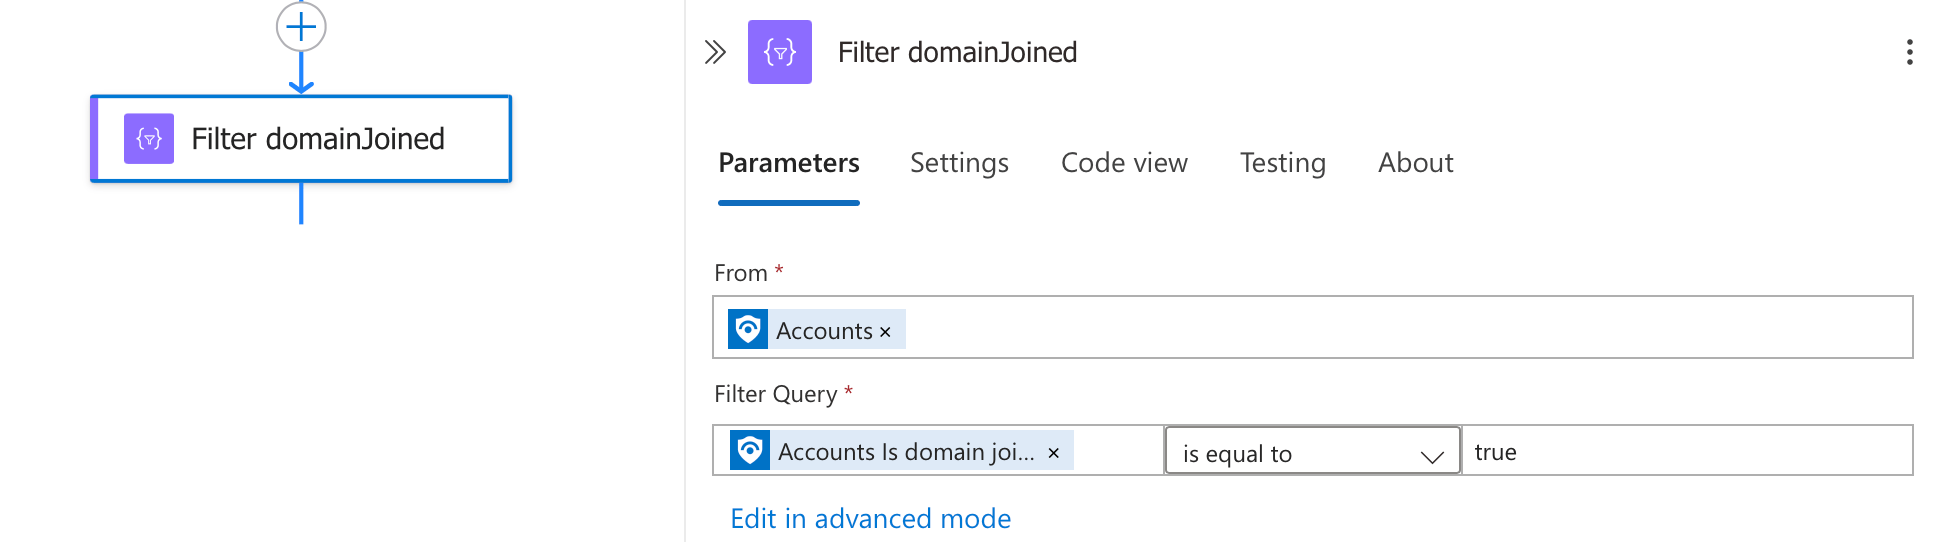Screen dimensions: 1940x542
Task: Open the Testing tab
Action: click(x=1283, y=163)
